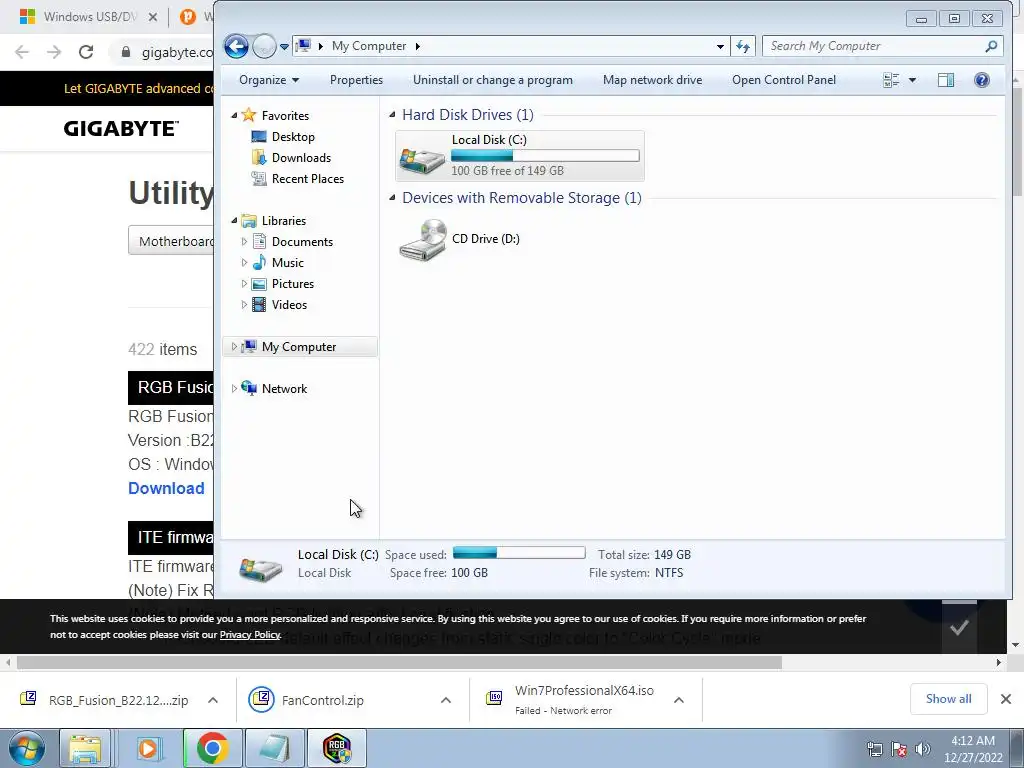Expand the Documents library node
Screen dimensions: 1024x768
(244, 242)
